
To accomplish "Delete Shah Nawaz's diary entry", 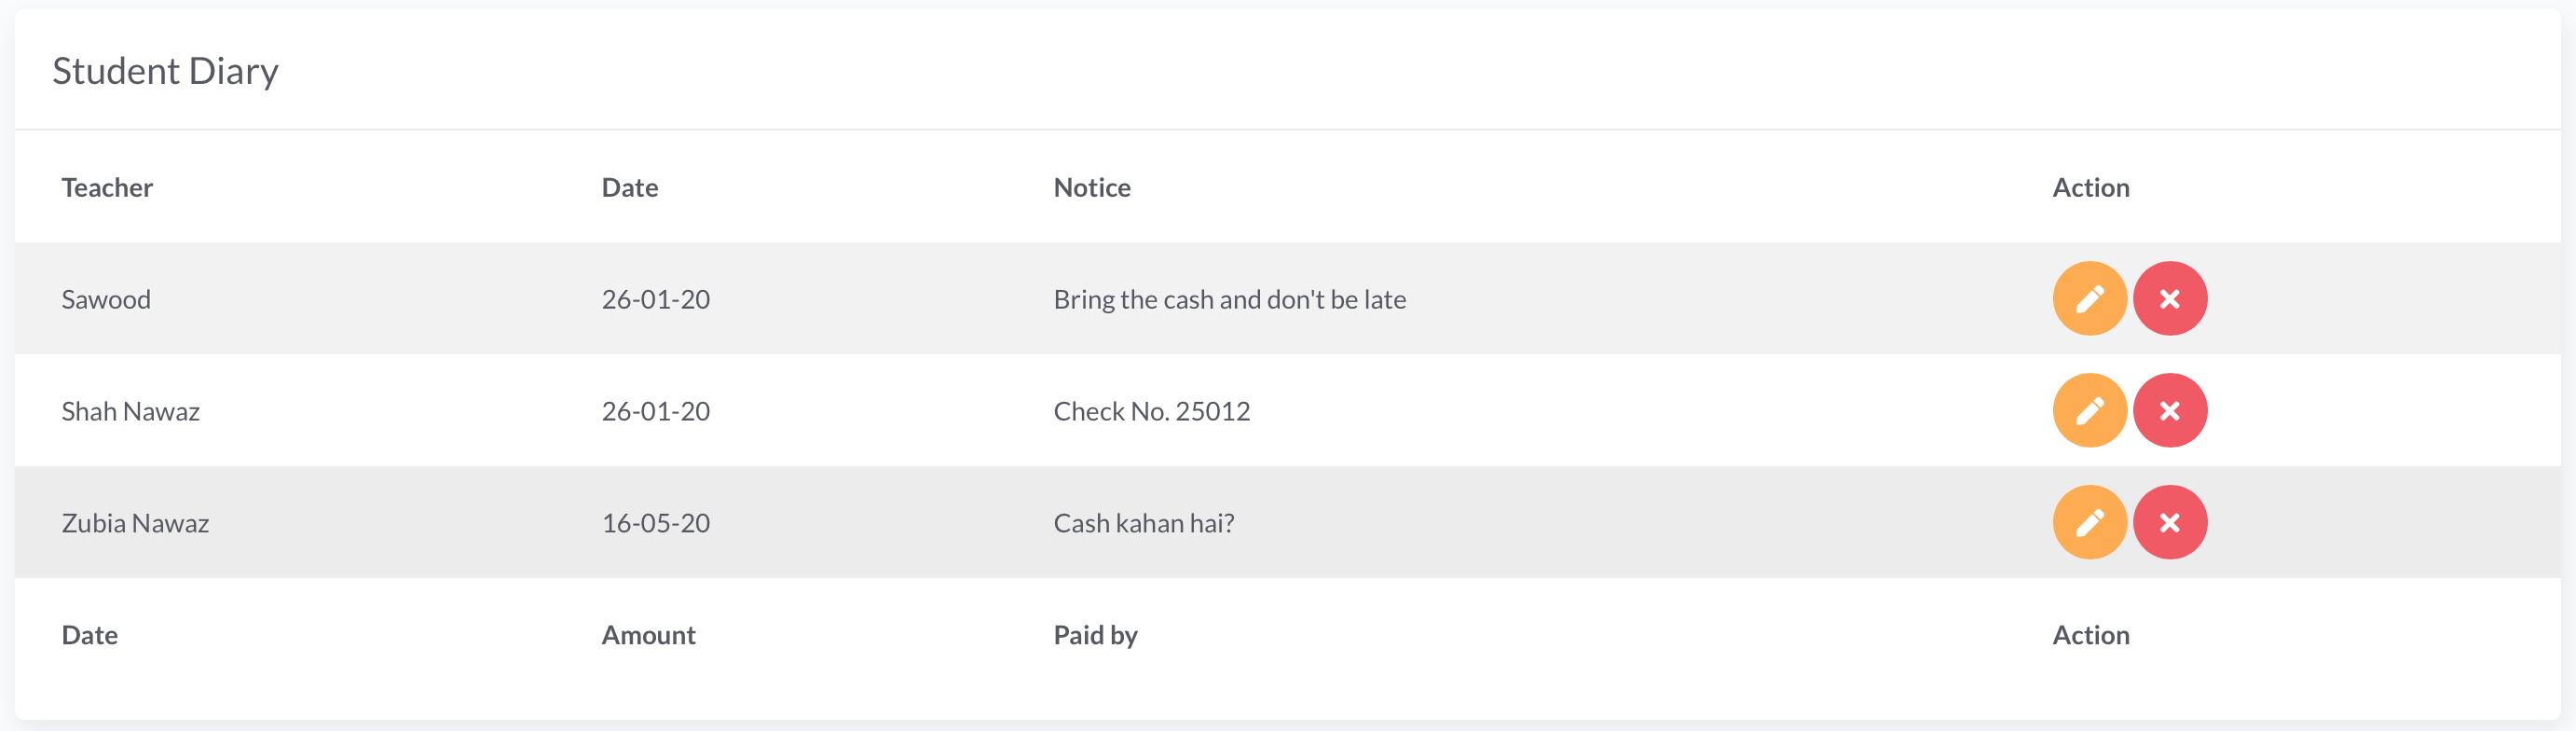I will pyautogui.click(x=2169, y=410).
